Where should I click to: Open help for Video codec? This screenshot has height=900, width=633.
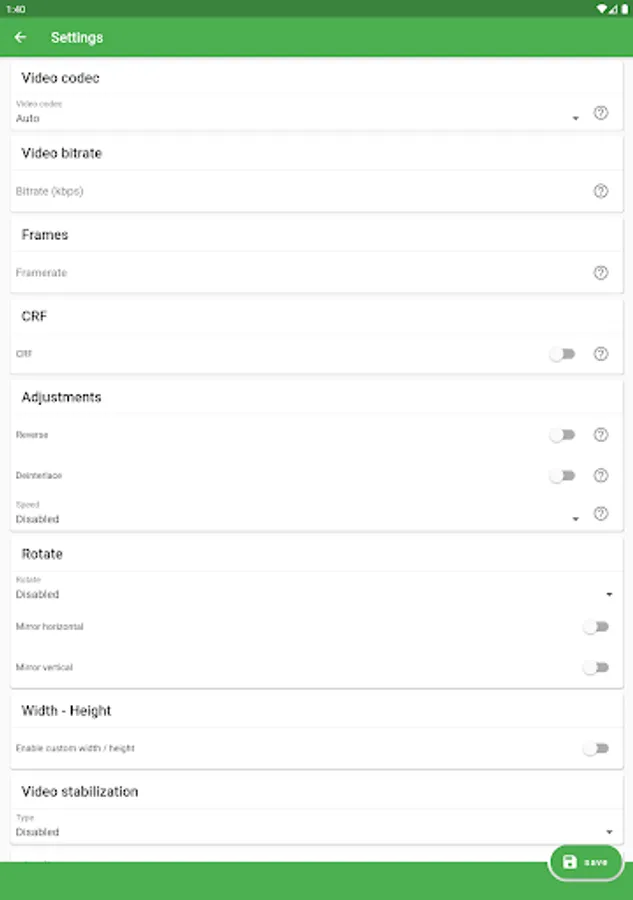tap(601, 113)
